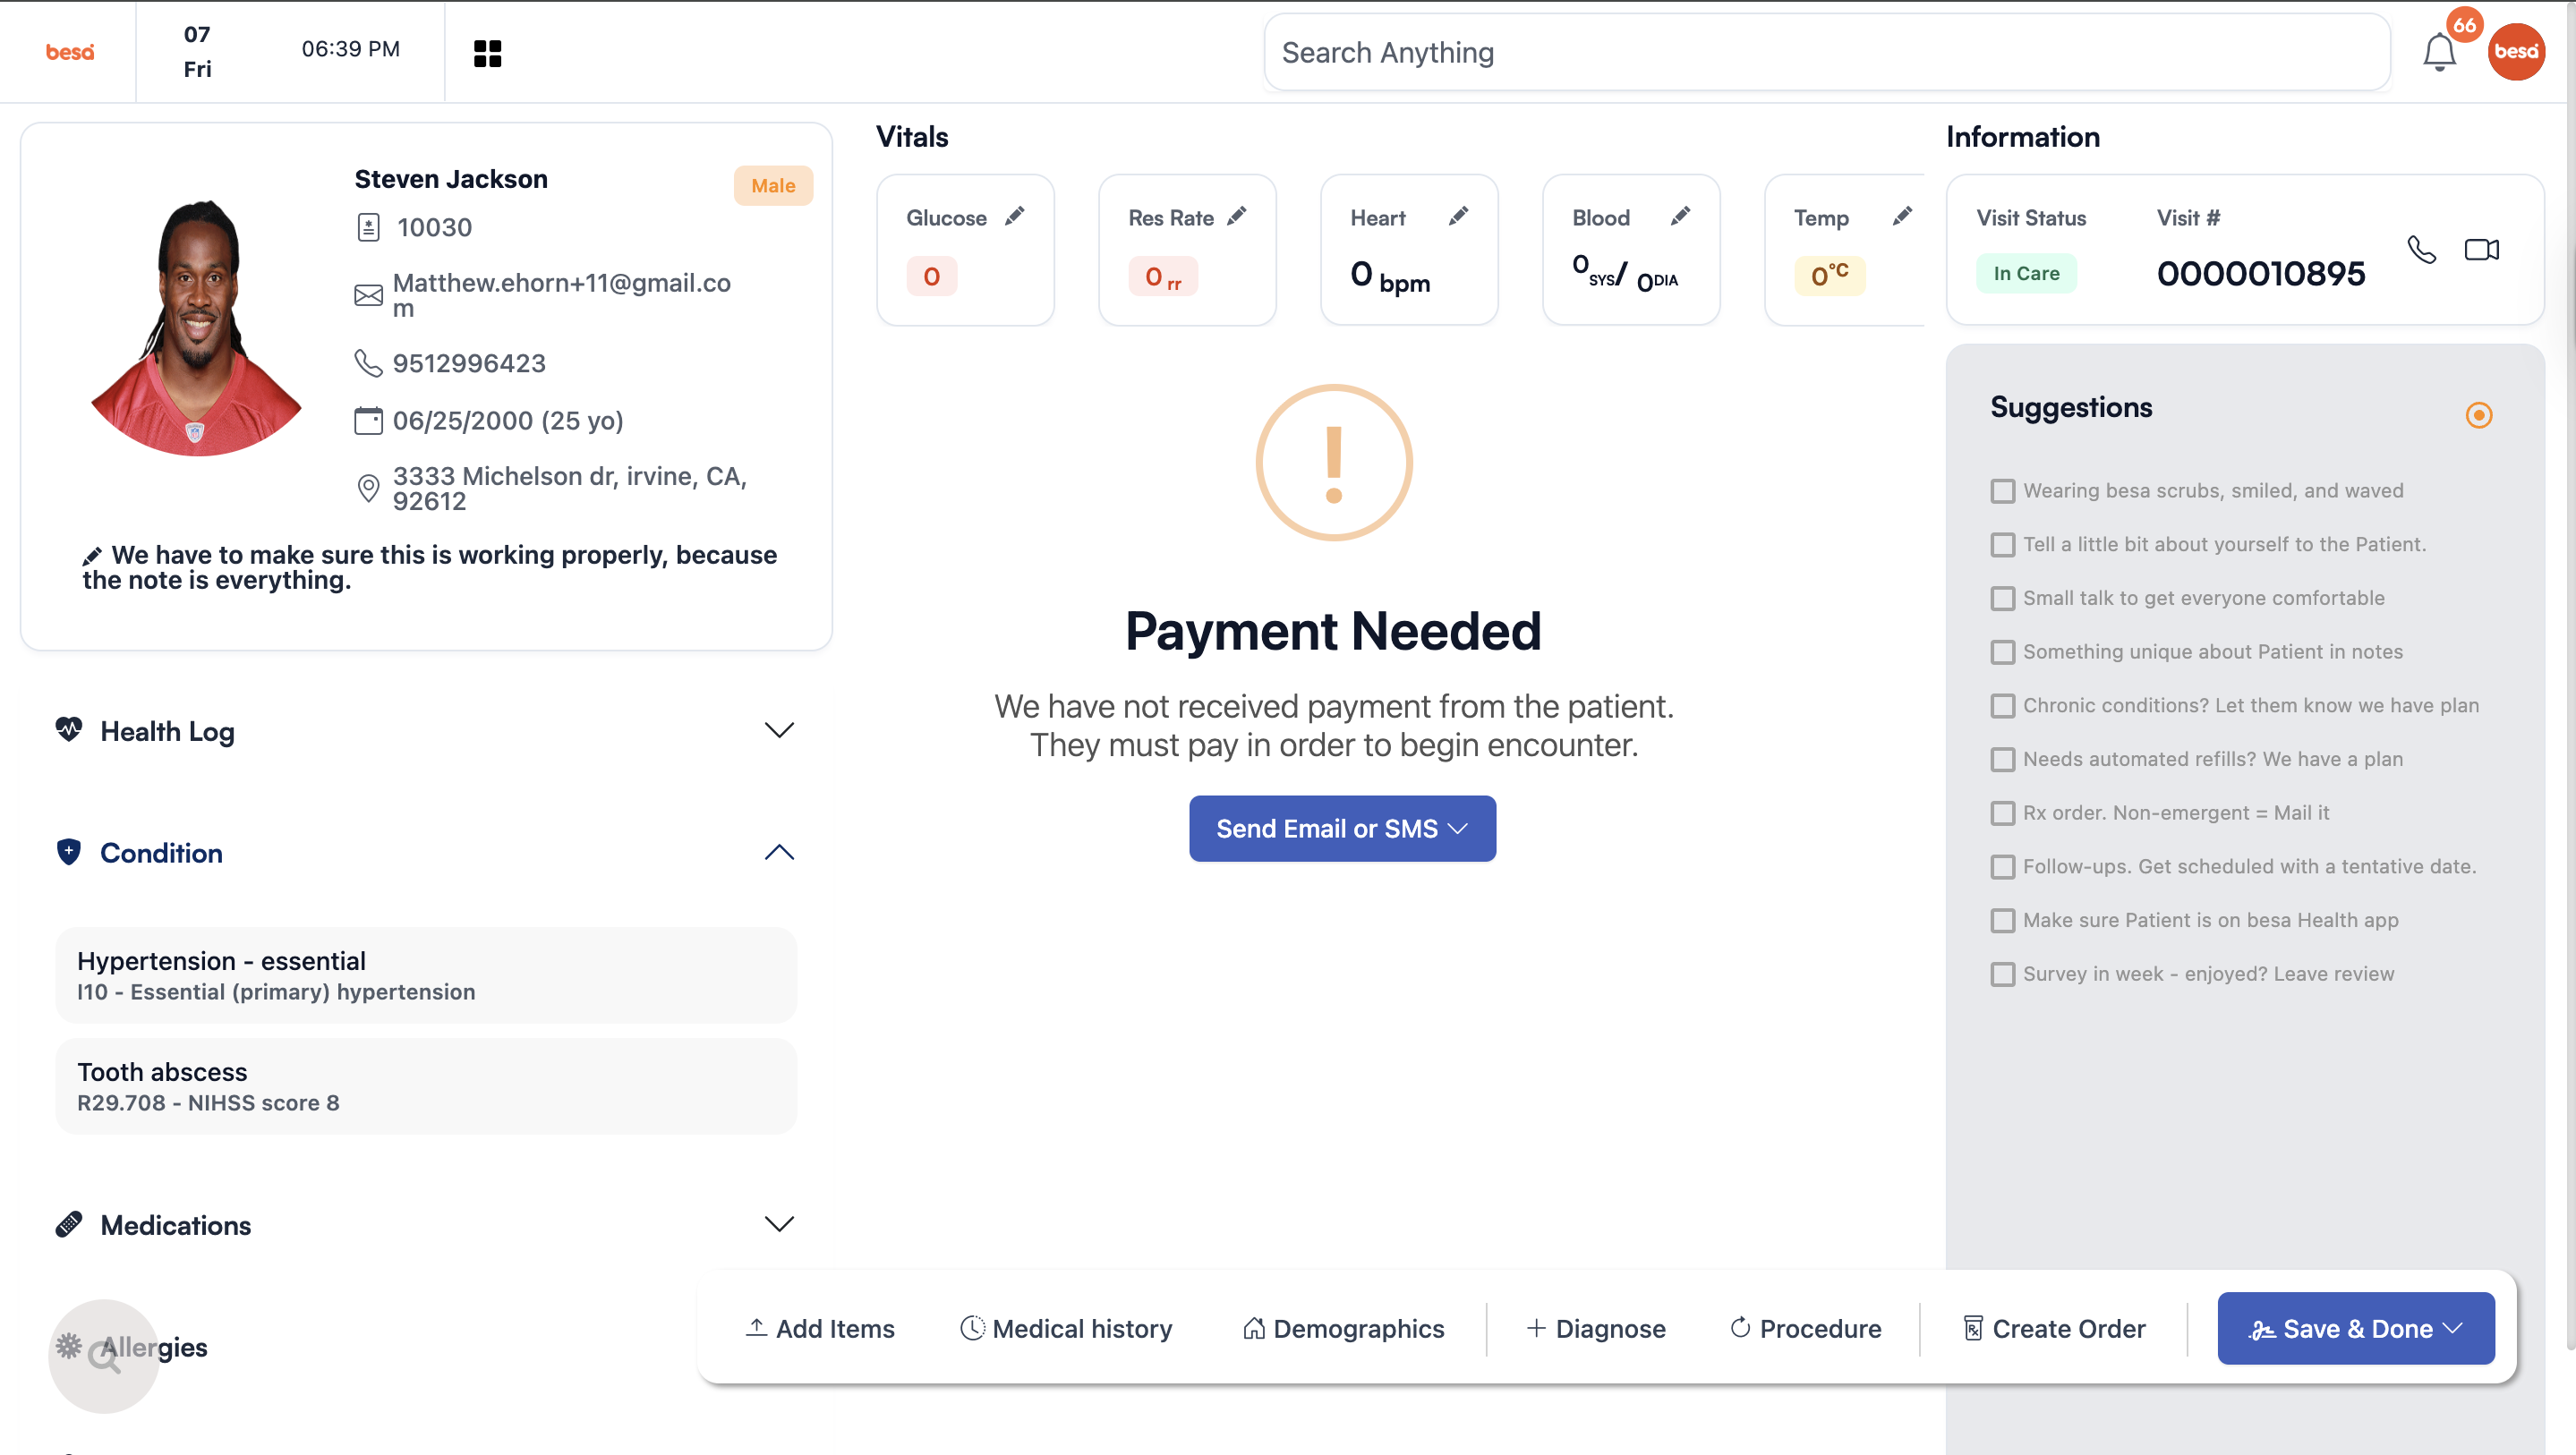
Task: Check 'Chronic conditions? Let them know' suggestion
Action: pos(2002,706)
